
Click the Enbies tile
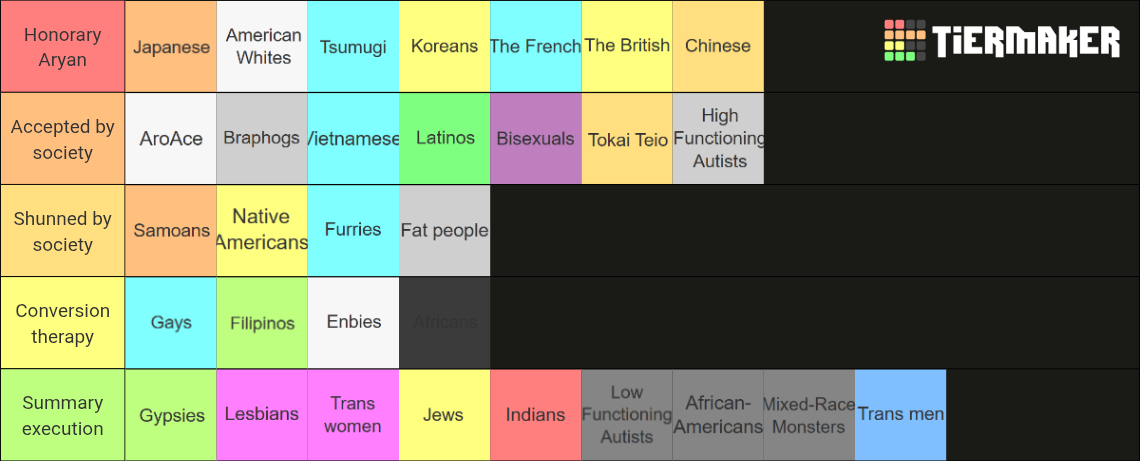coord(353,323)
